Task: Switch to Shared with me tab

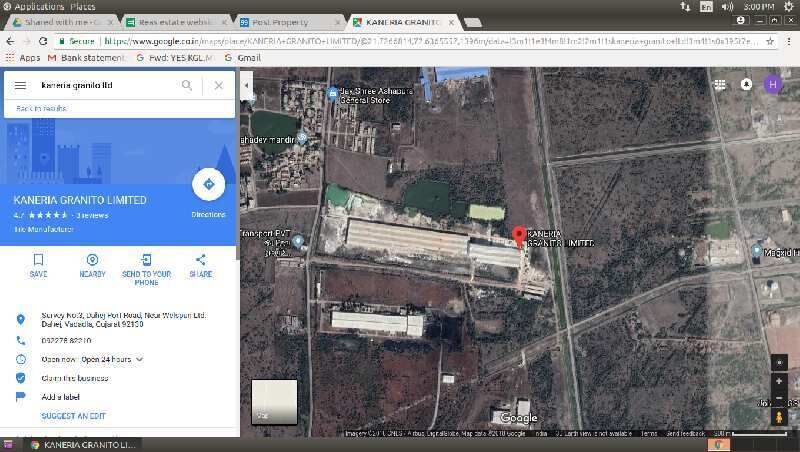Action: (x=62, y=22)
